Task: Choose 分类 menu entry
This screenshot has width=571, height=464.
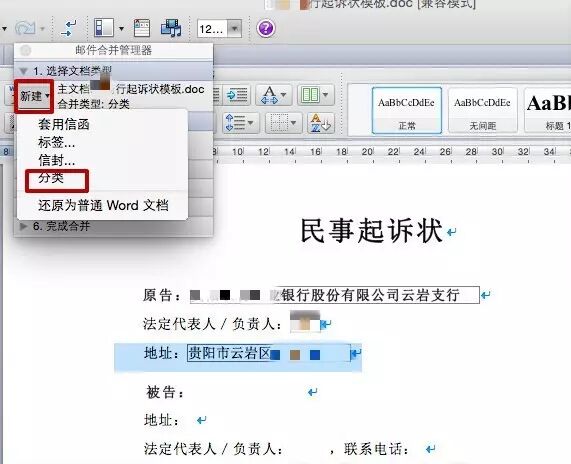Action: point(51,178)
